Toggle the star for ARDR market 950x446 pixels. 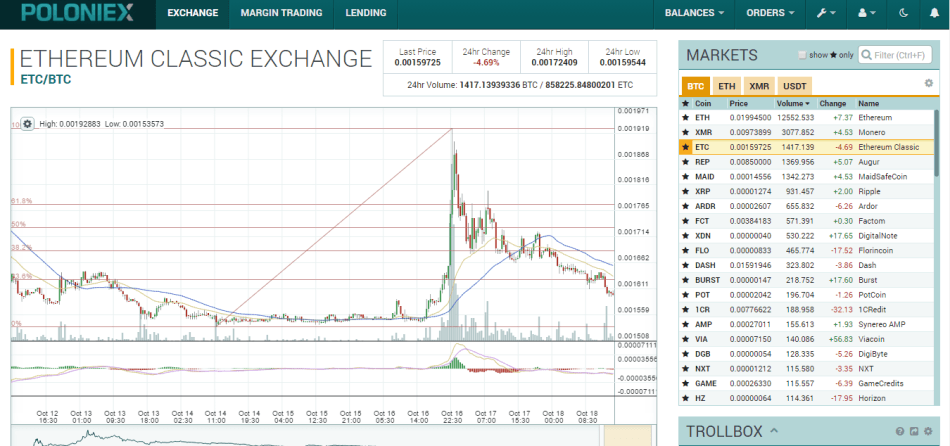click(686, 206)
